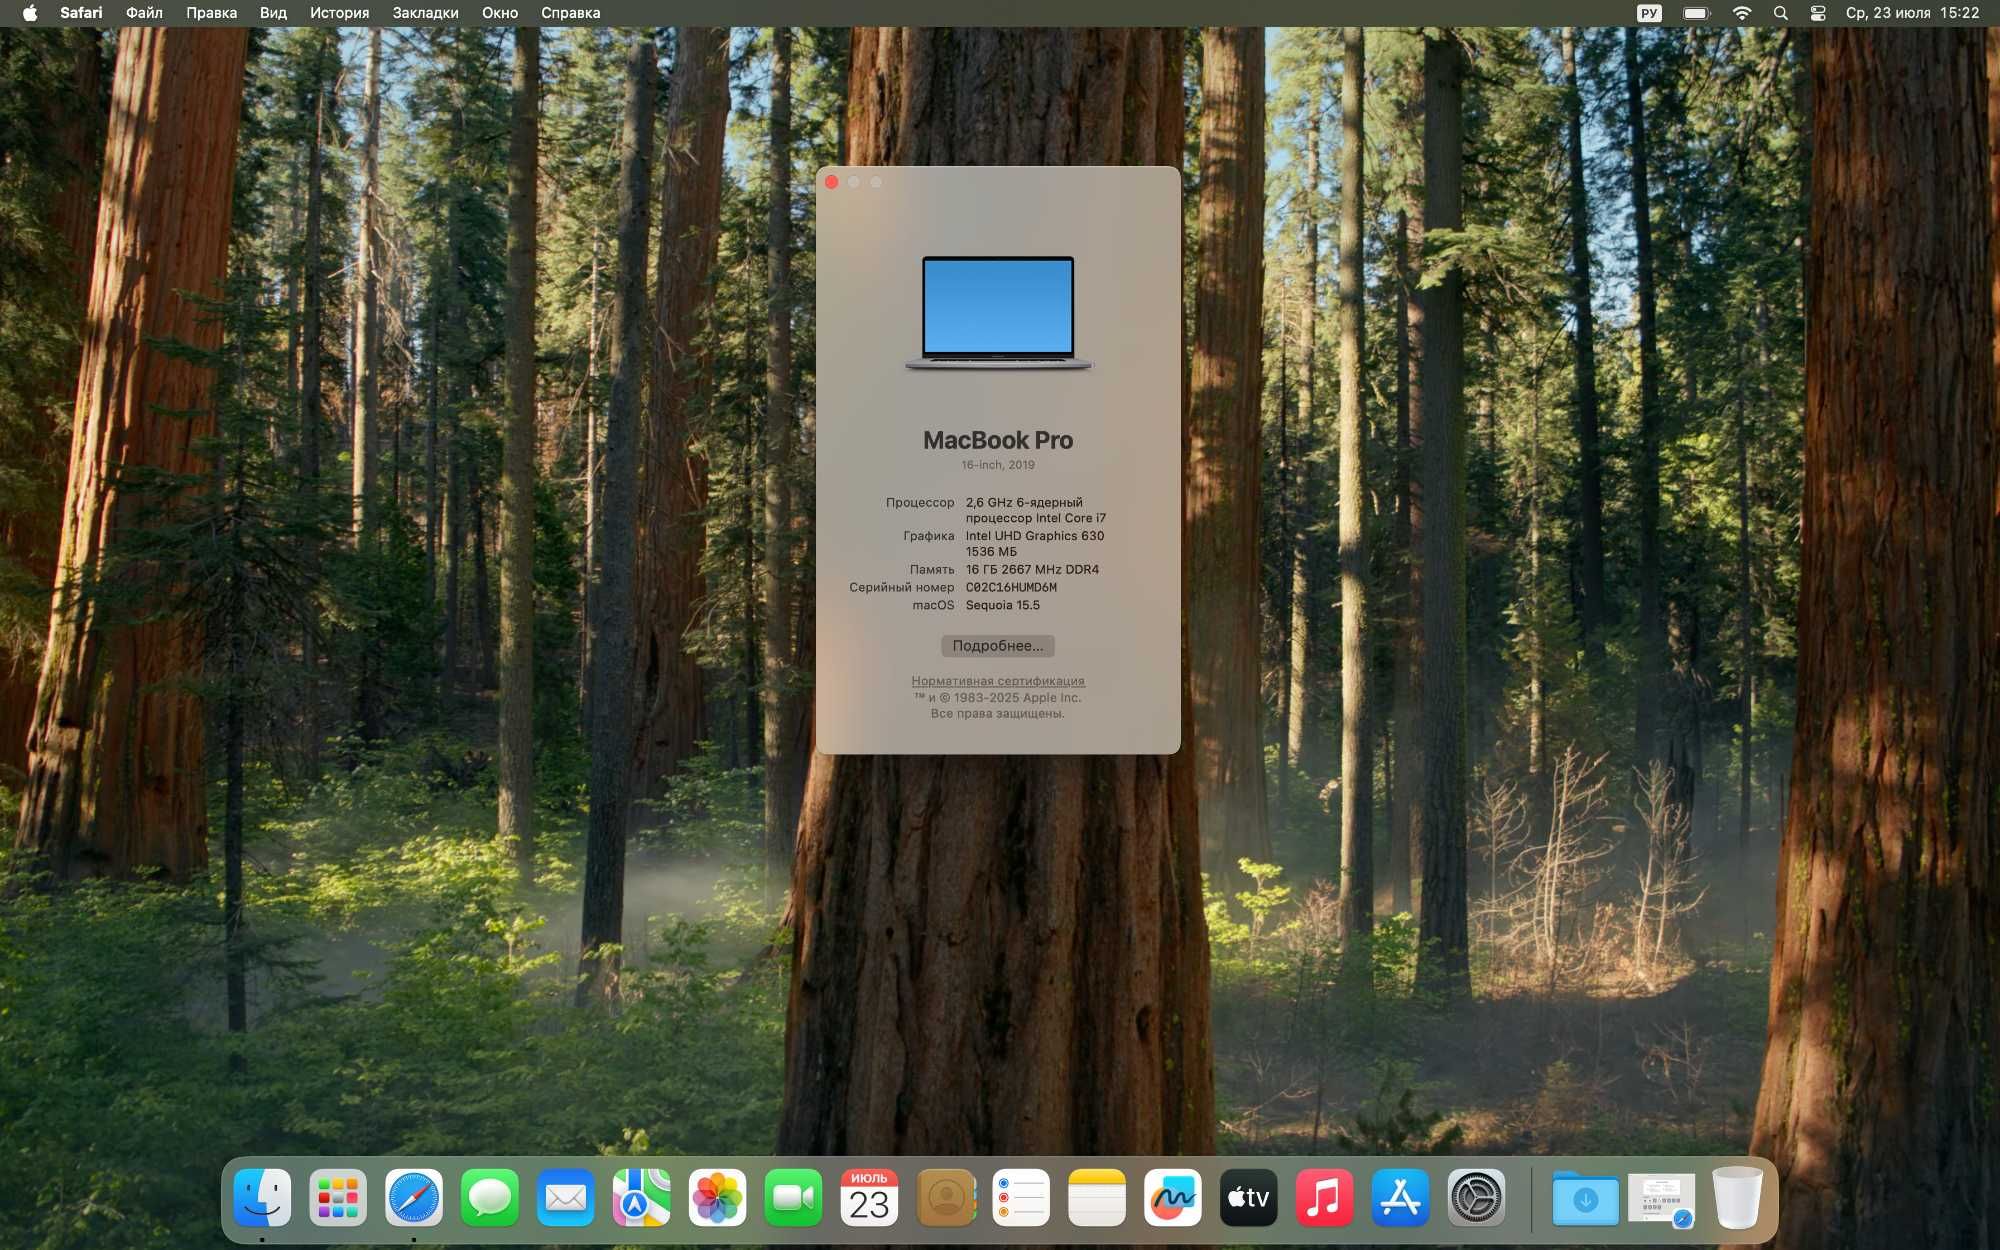The height and width of the screenshot is (1250, 2000).
Task: Click the Подробнее... button
Action: [998, 646]
